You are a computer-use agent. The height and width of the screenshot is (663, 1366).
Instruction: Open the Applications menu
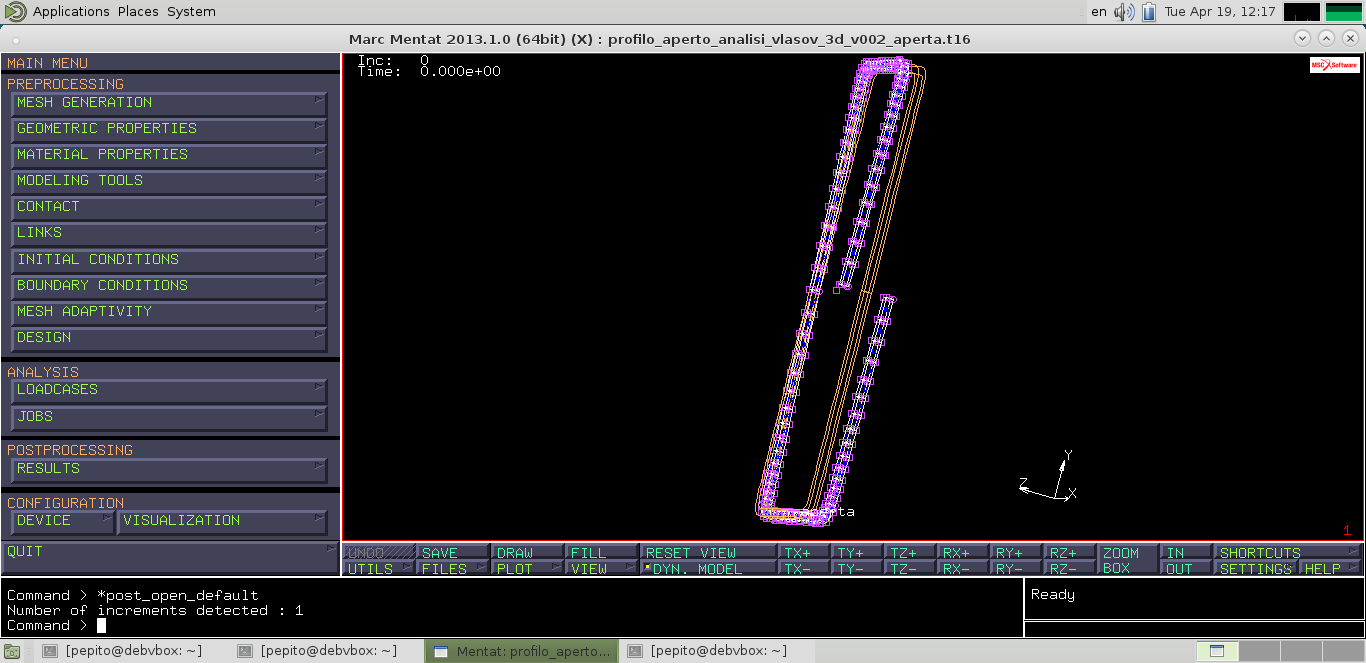pos(71,11)
